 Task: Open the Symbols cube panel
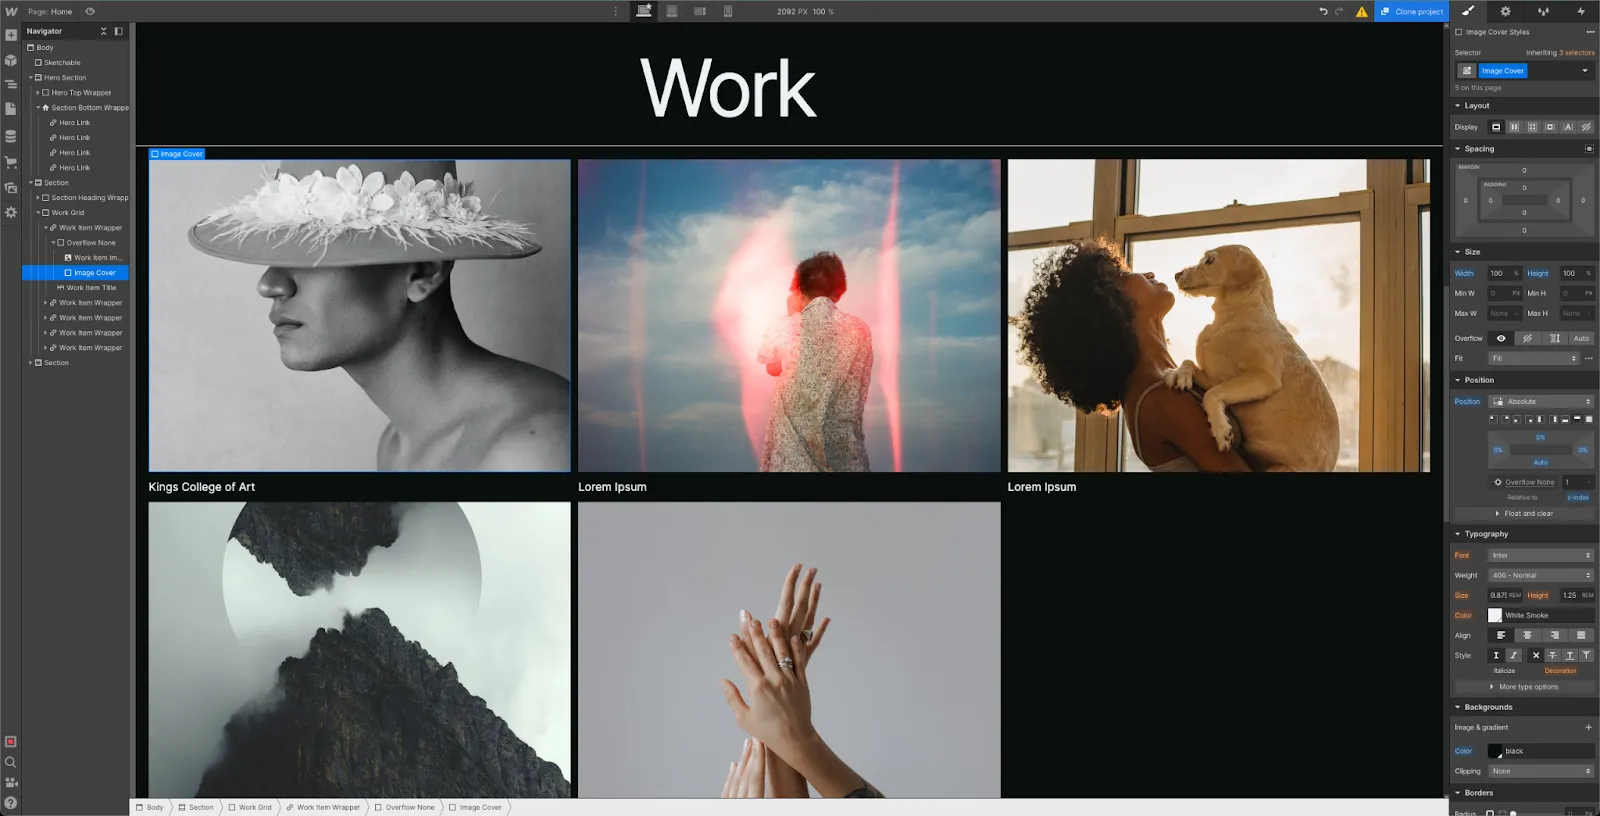point(11,60)
